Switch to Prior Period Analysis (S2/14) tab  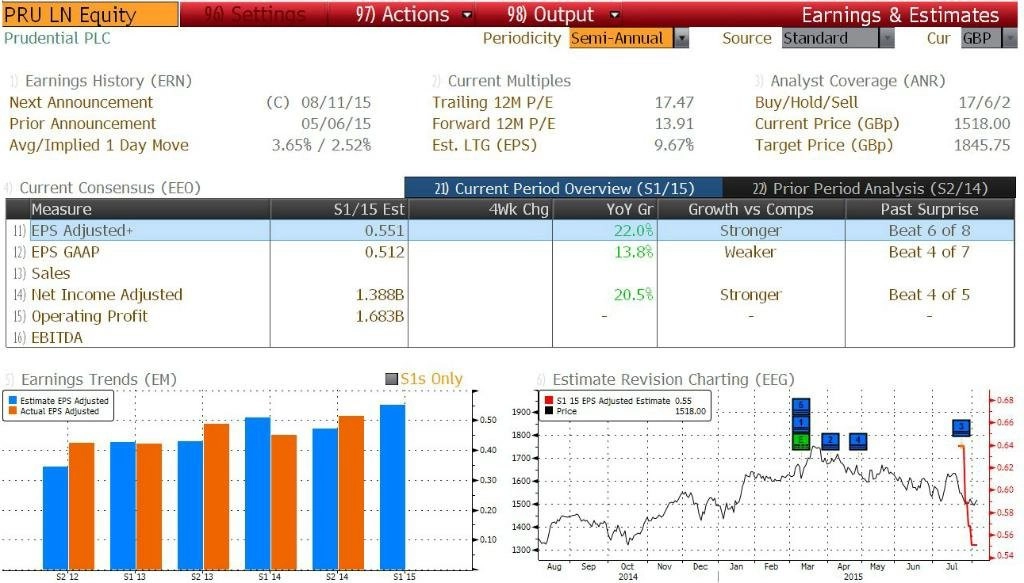coord(869,188)
